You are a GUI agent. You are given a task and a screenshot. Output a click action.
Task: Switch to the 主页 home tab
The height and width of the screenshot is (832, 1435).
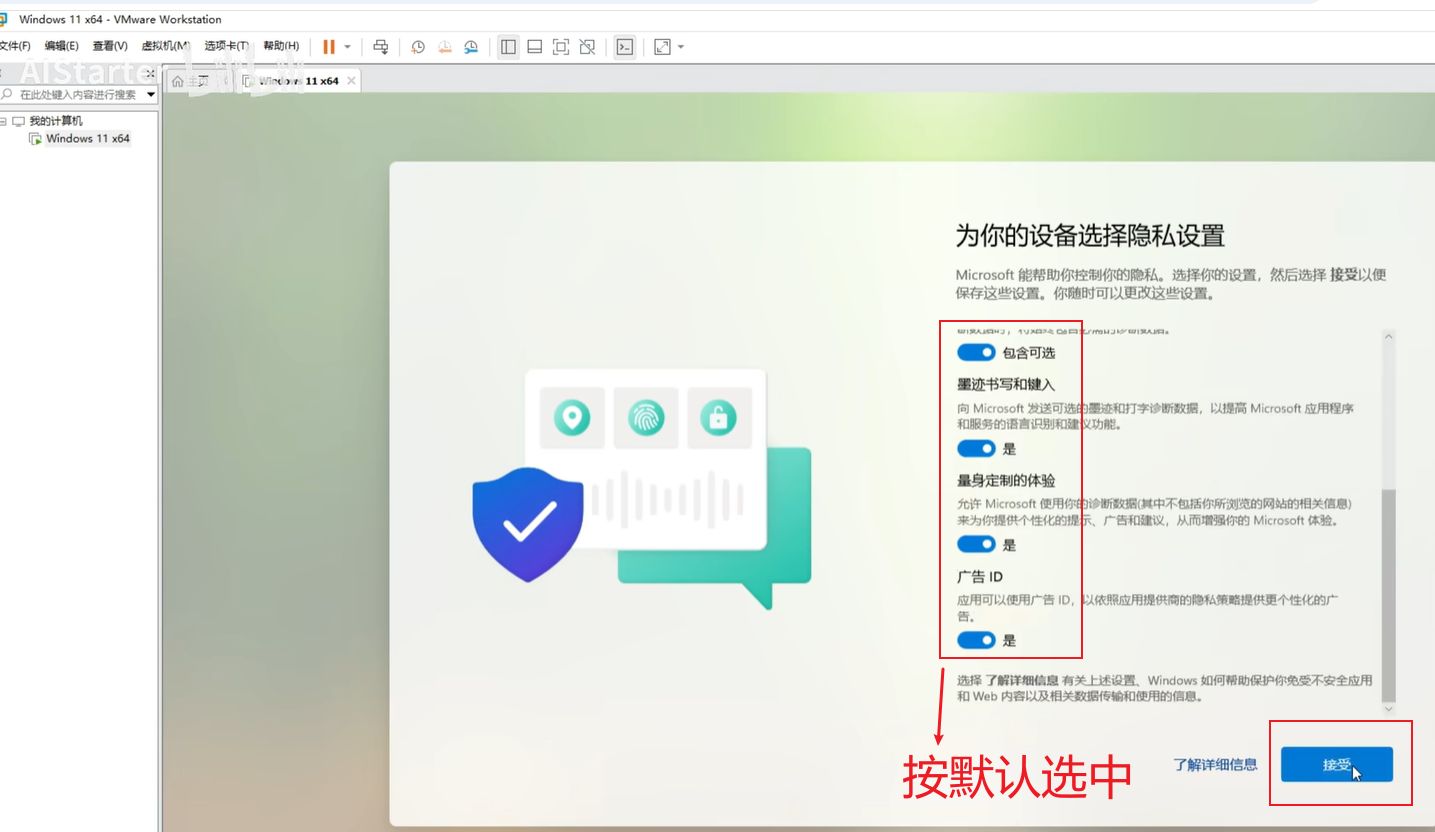click(190, 81)
